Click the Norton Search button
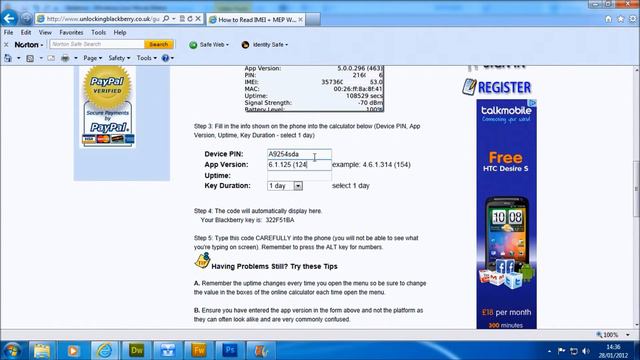The height and width of the screenshot is (360, 640). (159, 44)
